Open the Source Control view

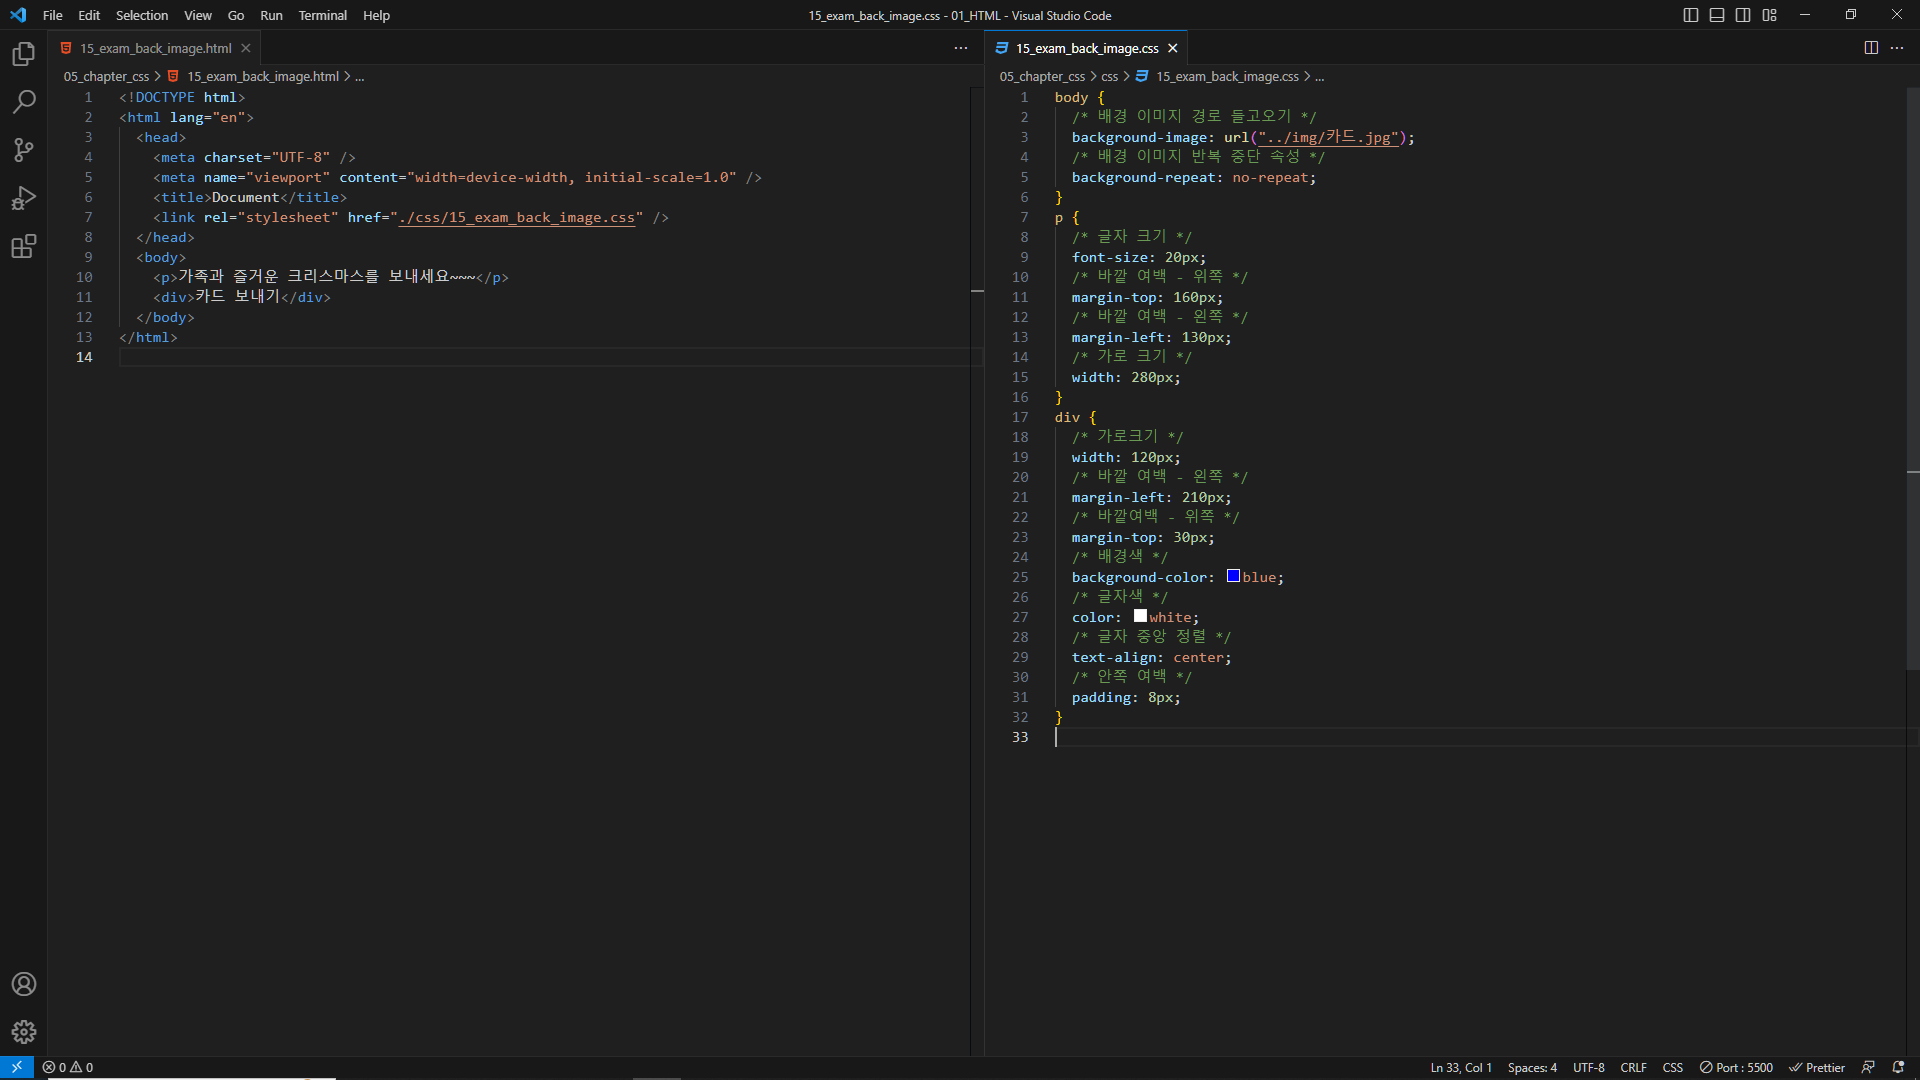coord(24,150)
